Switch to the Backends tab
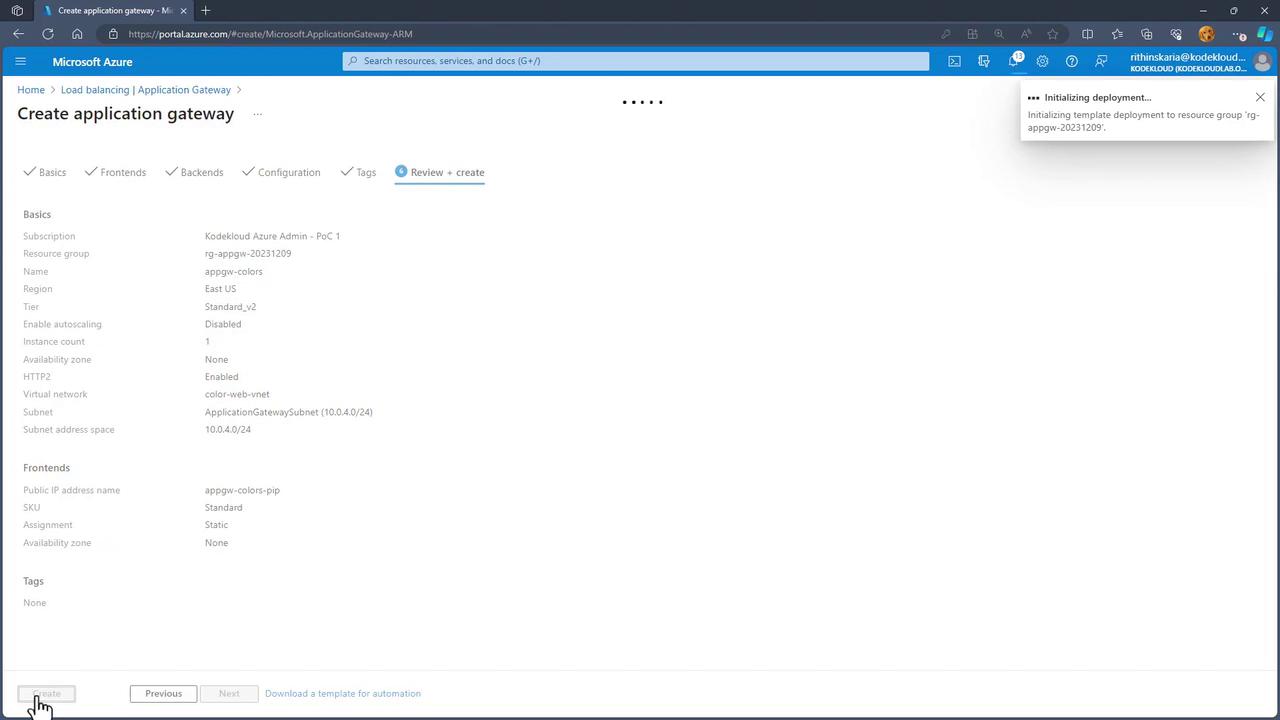 194,172
